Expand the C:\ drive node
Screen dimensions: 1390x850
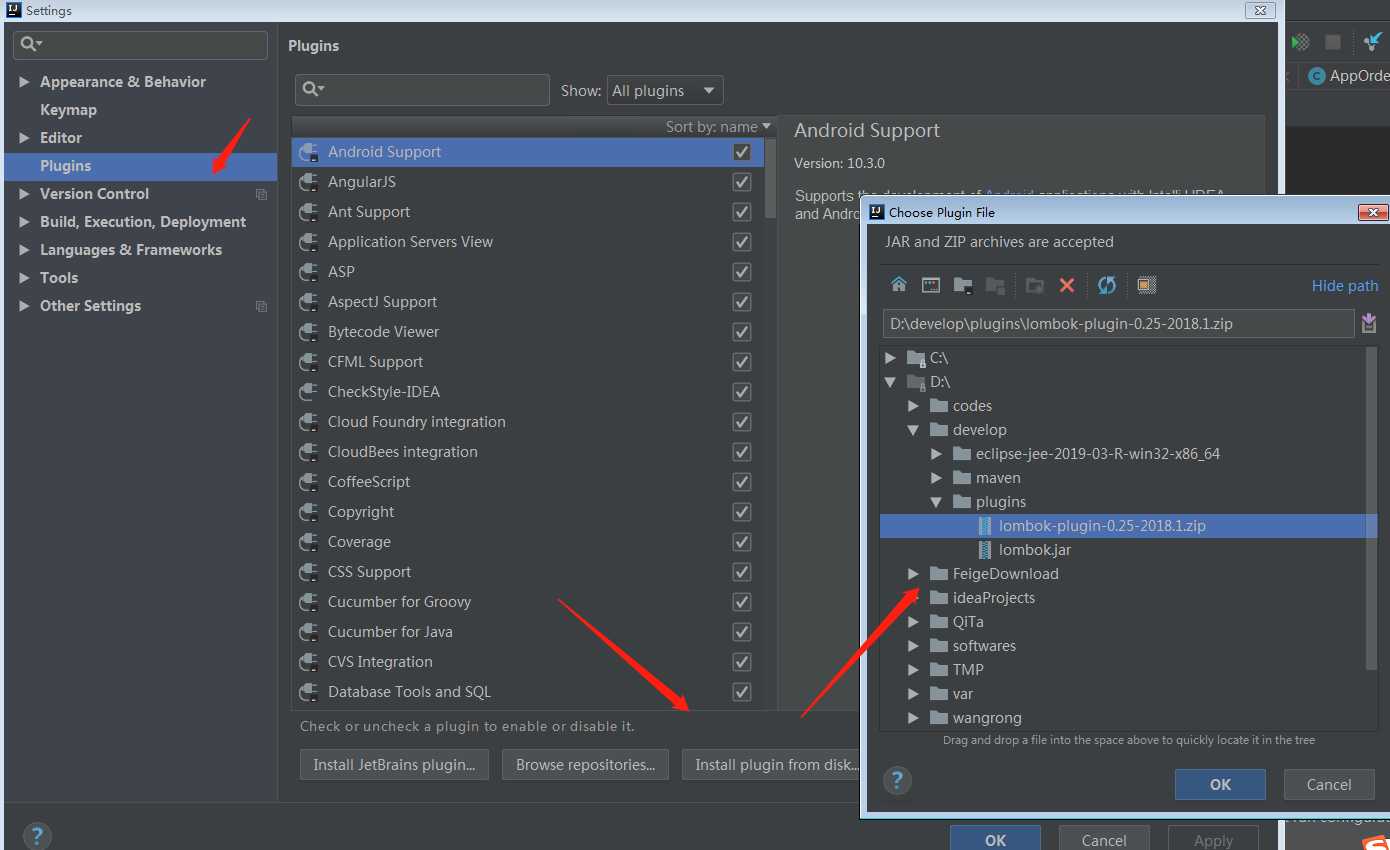[890, 357]
